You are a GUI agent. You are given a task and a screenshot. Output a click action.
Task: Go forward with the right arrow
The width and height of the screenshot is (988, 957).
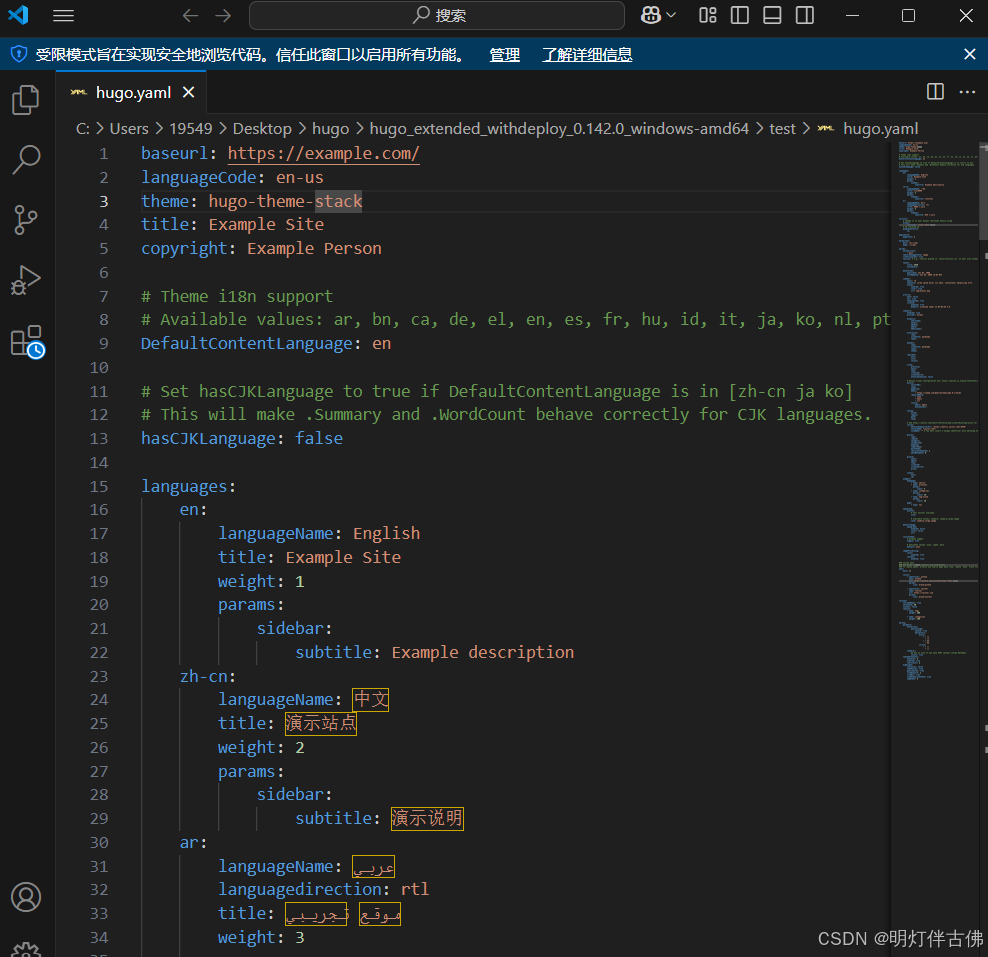coord(223,16)
